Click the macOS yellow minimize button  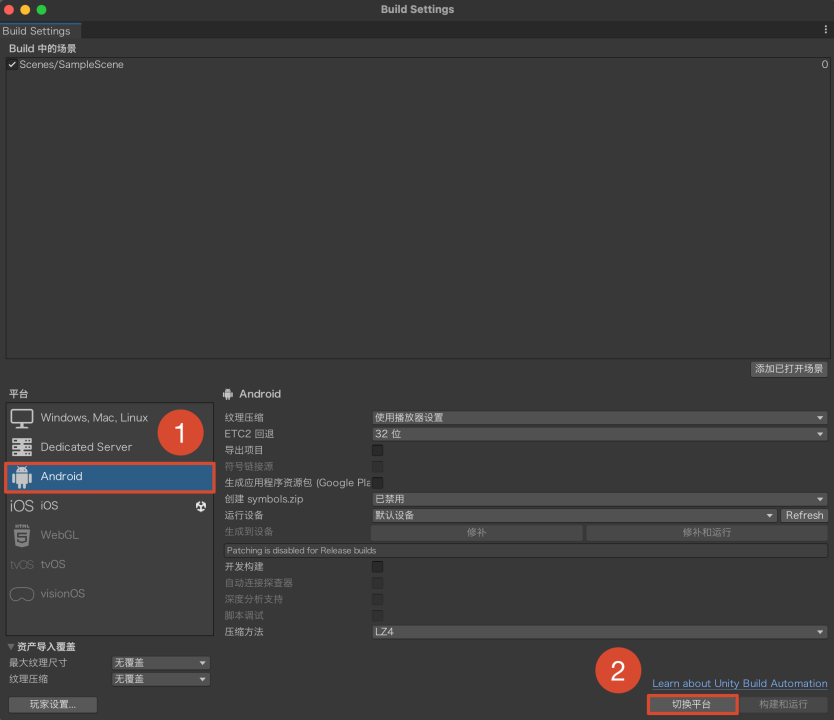25,10
